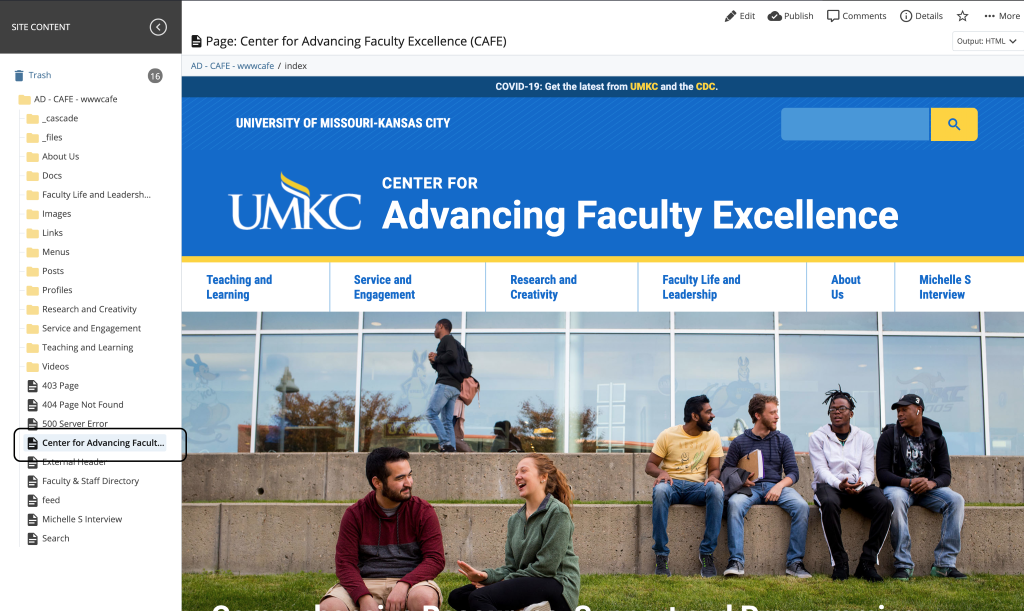Open the Details info icon
1024x611 pixels.
click(x=906, y=16)
